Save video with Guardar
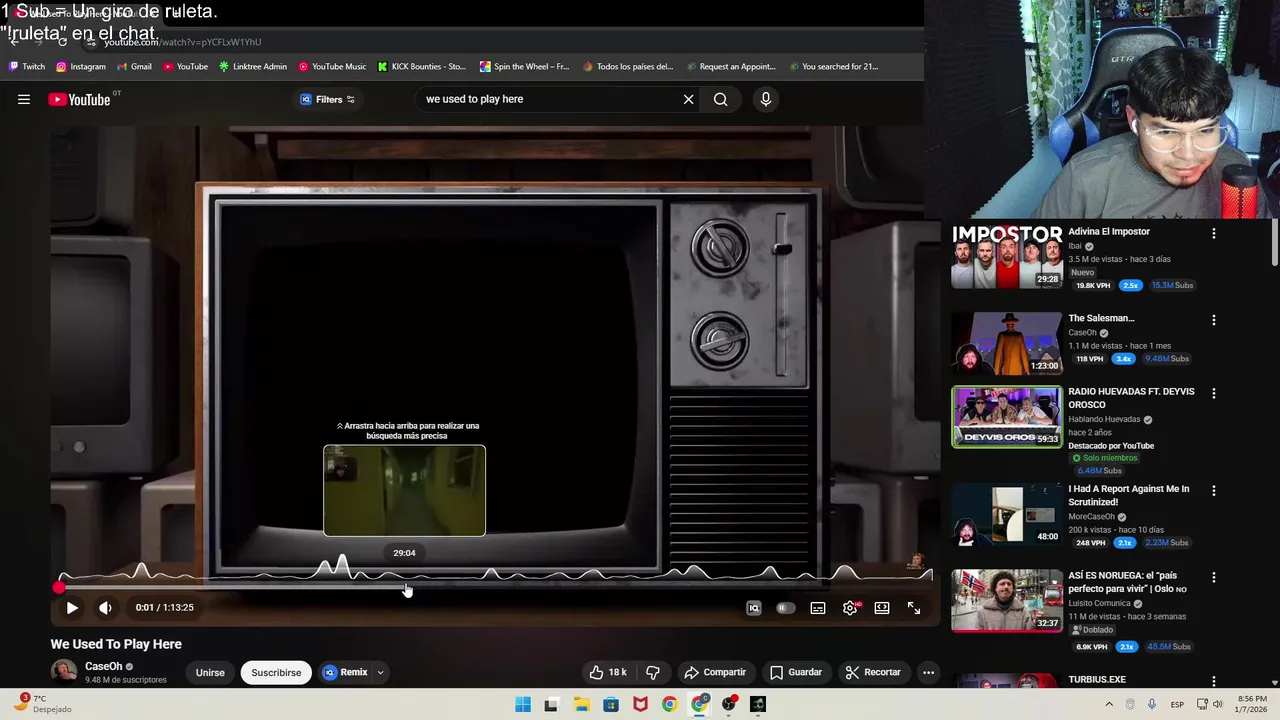 click(796, 672)
